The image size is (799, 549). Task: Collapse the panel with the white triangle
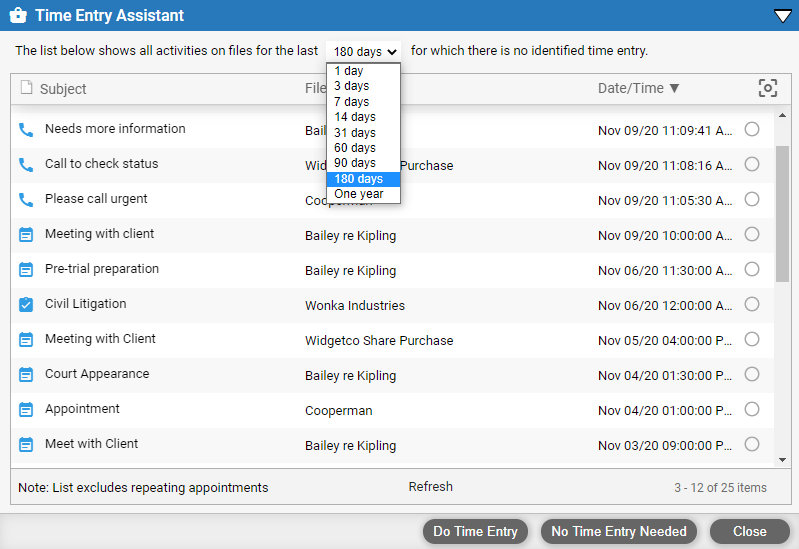point(783,16)
